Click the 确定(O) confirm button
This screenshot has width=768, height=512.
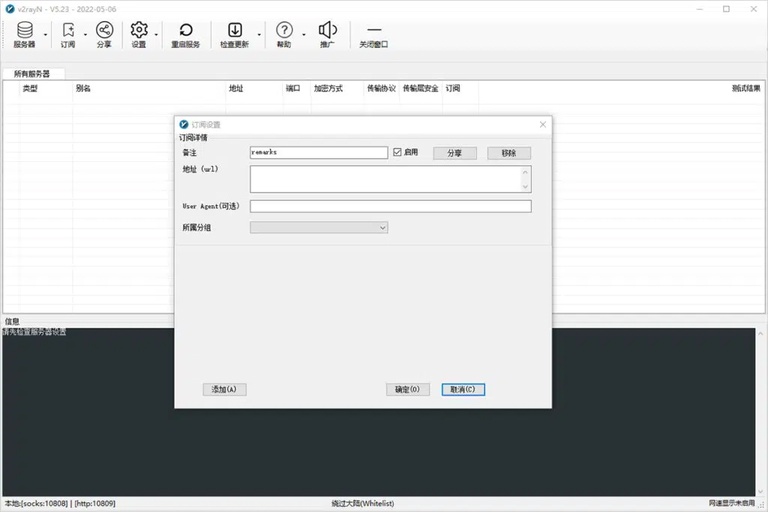pos(407,389)
